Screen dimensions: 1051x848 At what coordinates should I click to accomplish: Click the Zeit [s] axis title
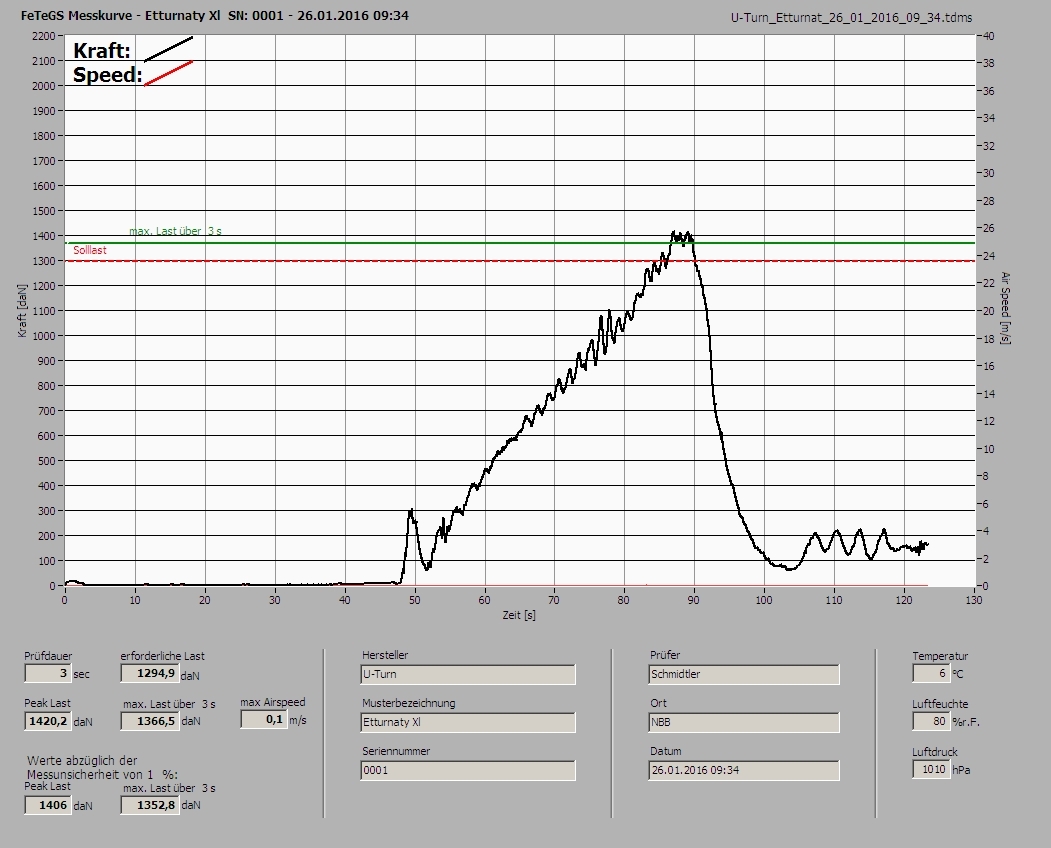coord(519,615)
